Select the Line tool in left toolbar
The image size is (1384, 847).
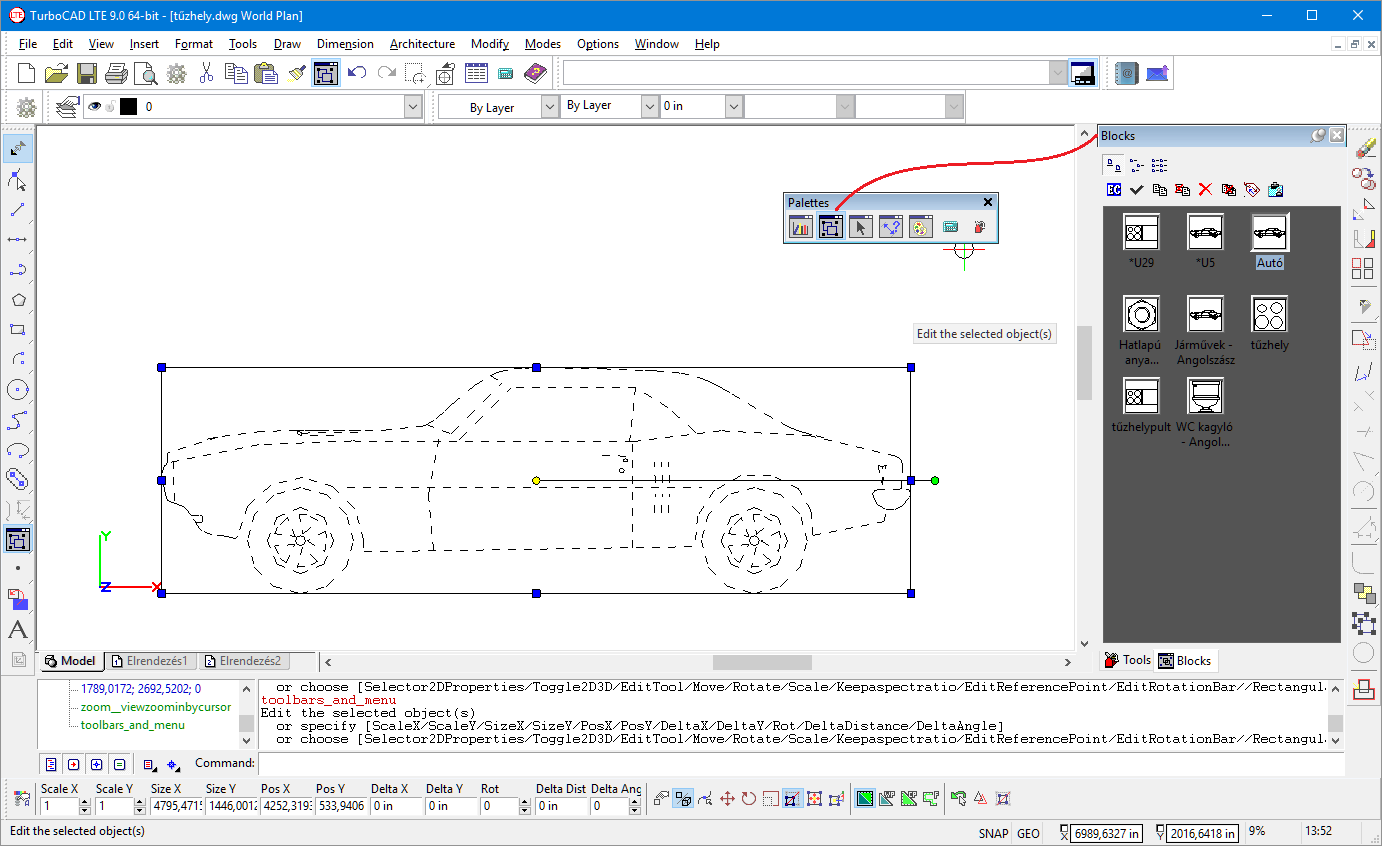(18, 210)
